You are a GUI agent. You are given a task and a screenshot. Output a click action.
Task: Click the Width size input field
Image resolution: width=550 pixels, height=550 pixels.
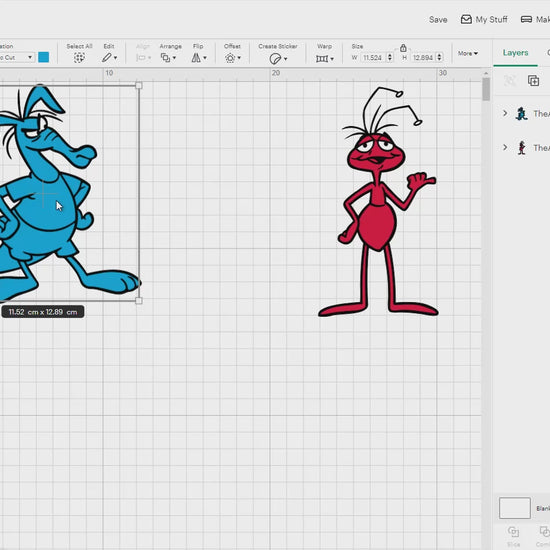pyautogui.click(x=374, y=58)
